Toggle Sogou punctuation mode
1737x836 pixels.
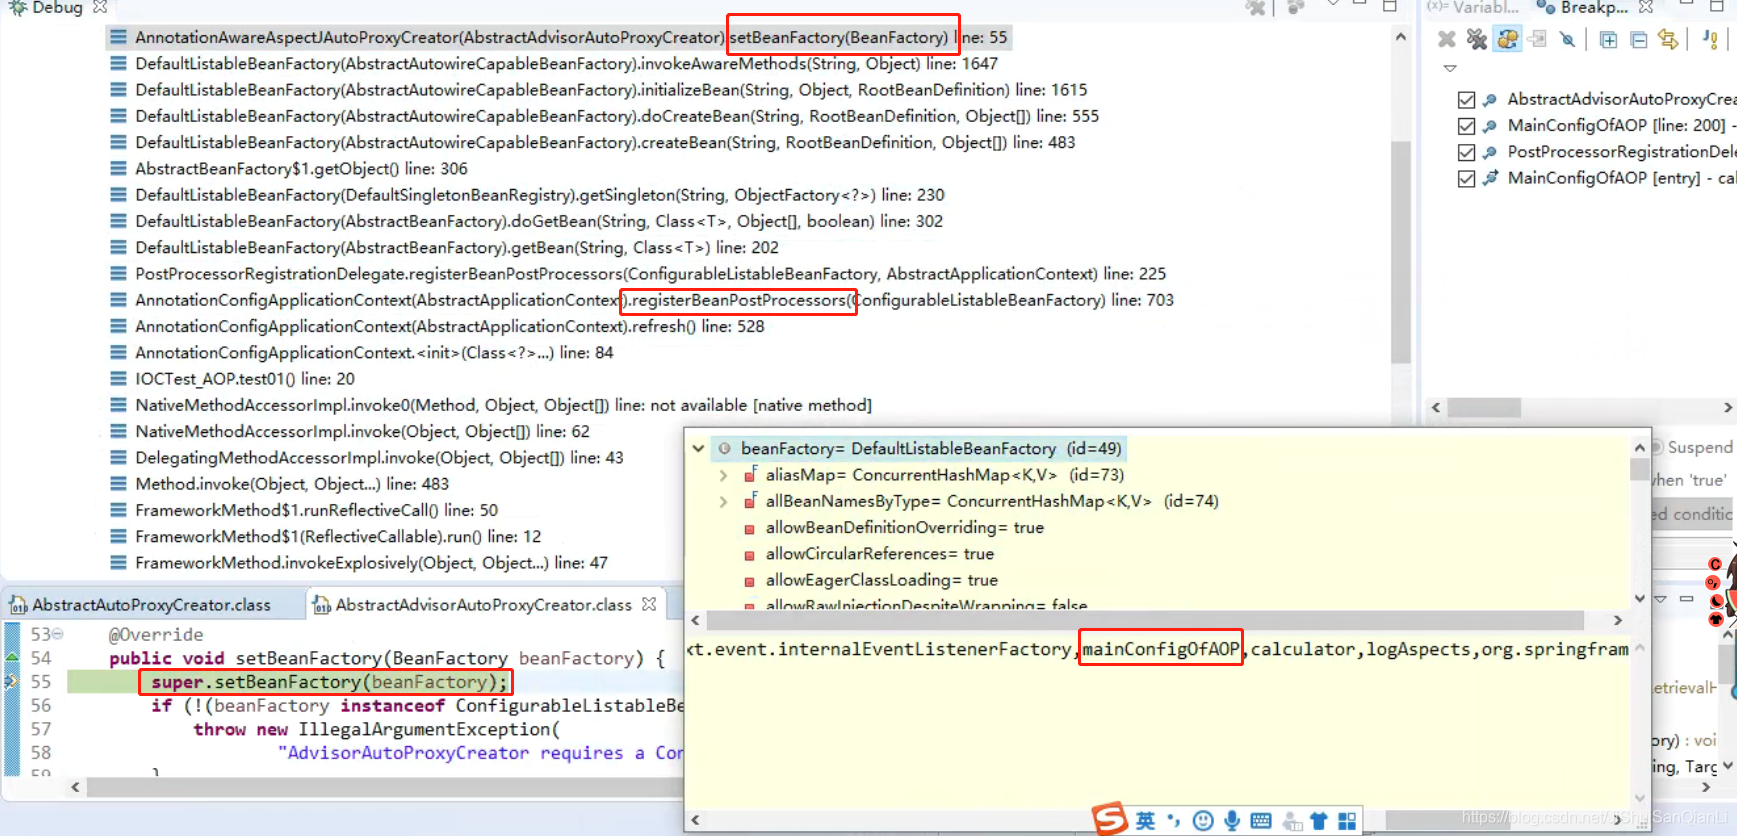1174,821
